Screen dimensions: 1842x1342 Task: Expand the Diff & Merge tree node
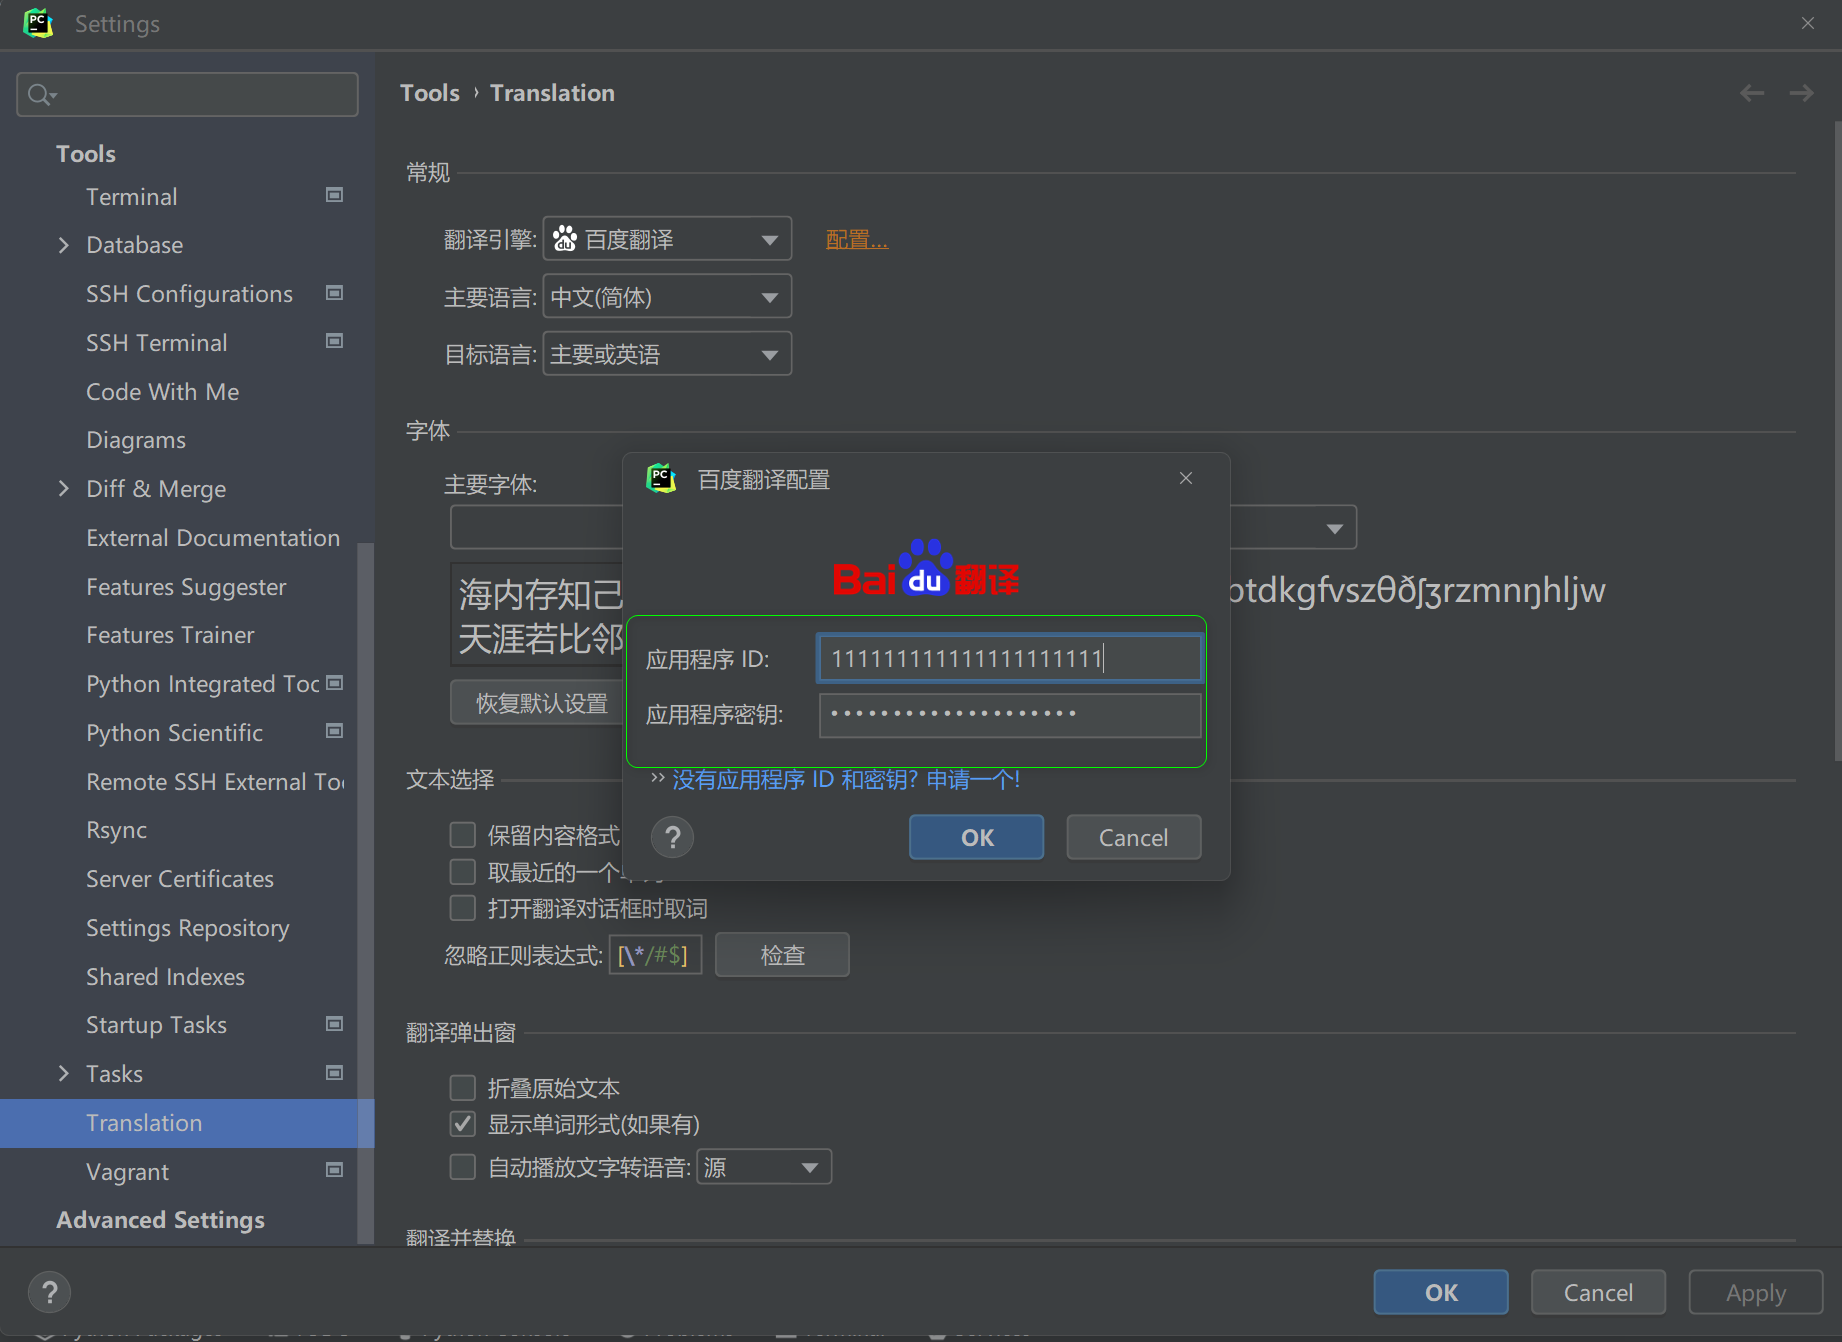pyautogui.click(x=64, y=488)
